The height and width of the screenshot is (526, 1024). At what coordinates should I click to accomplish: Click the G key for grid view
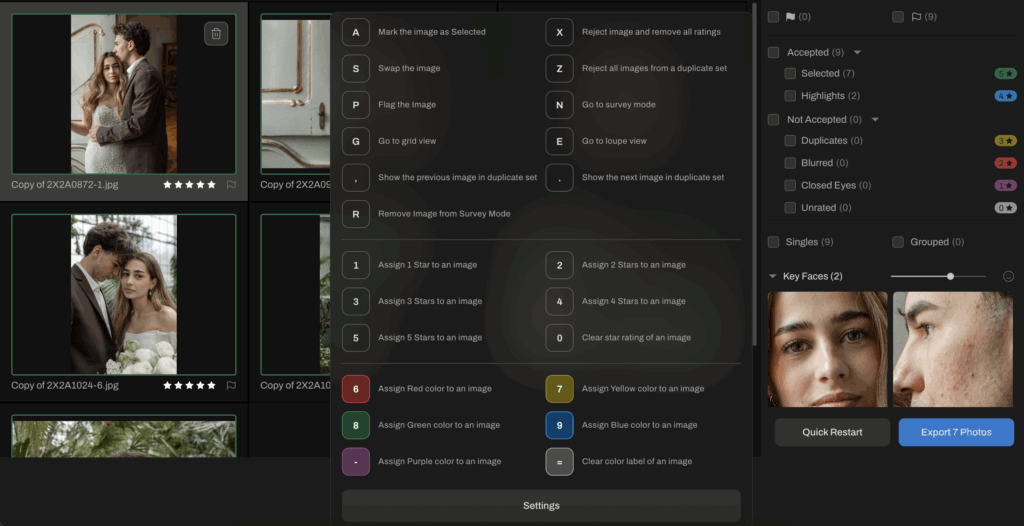tap(356, 140)
